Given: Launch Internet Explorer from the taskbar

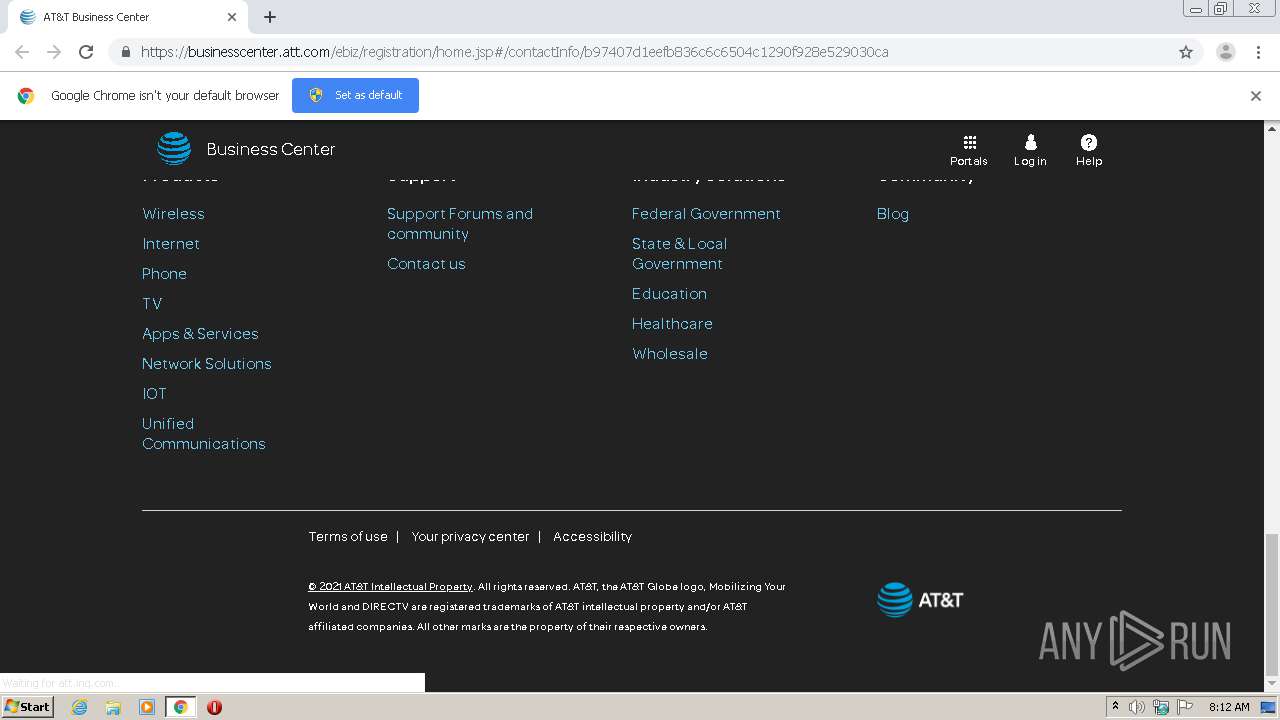Looking at the screenshot, I should coord(79,707).
